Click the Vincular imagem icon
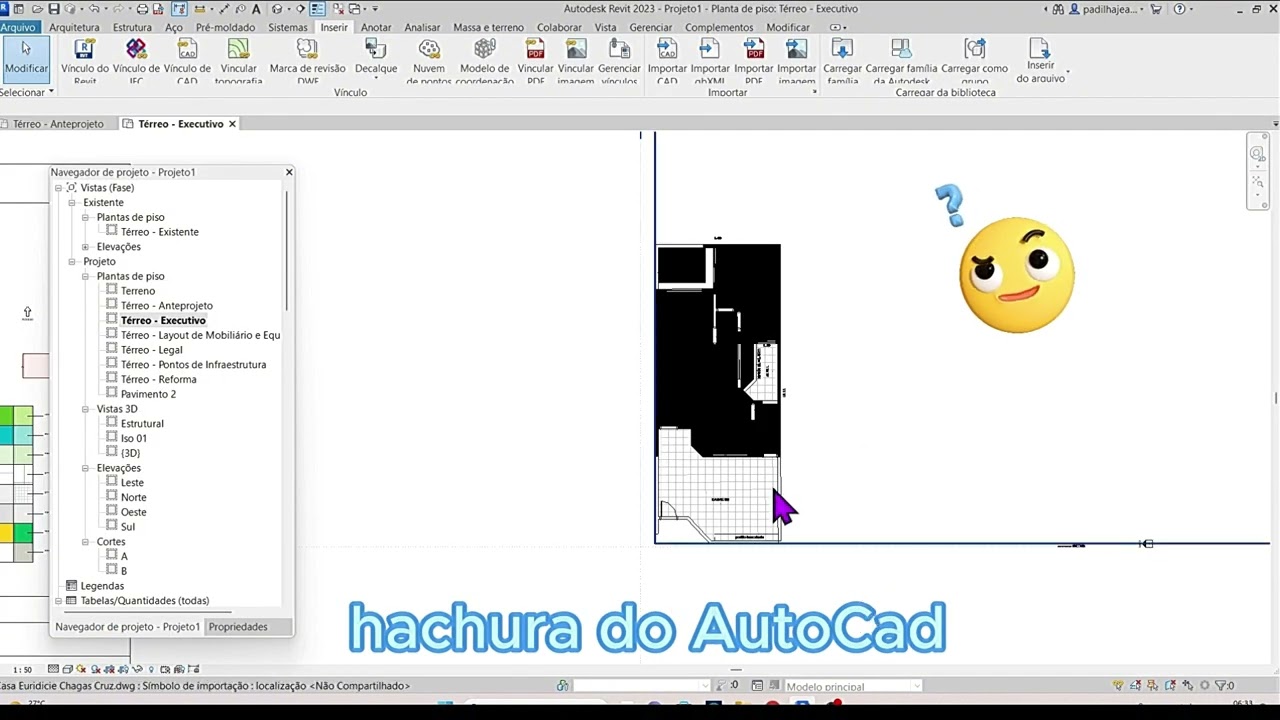 pyautogui.click(x=576, y=49)
